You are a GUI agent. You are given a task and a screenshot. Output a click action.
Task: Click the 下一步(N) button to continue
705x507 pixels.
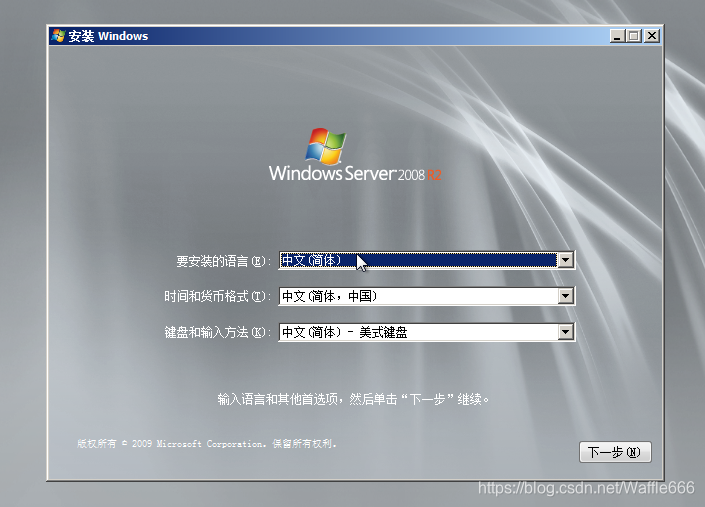coord(615,452)
